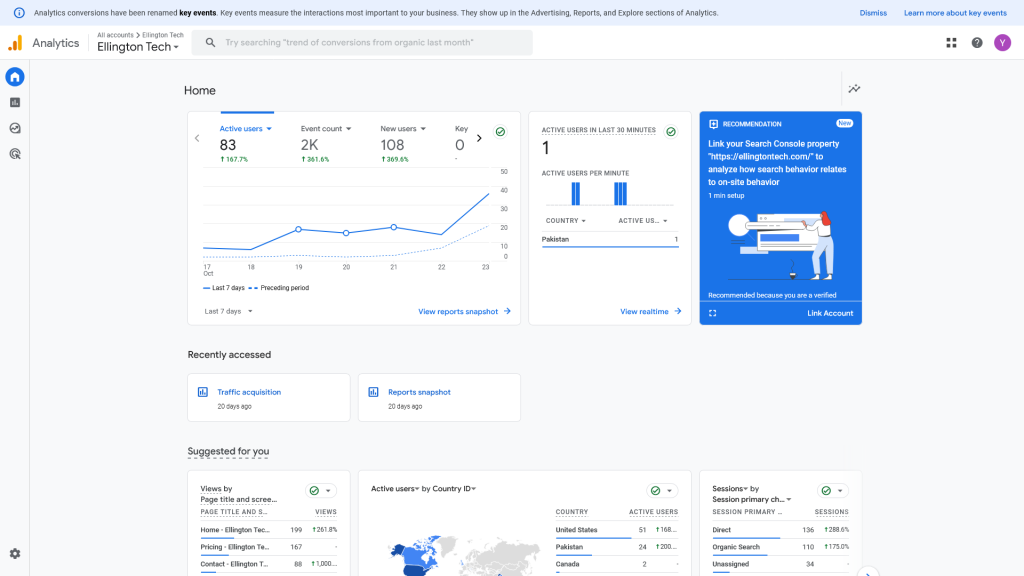The height and width of the screenshot is (576, 1024).
Task: Click the Canada row in country table
Action: (616, 564)
